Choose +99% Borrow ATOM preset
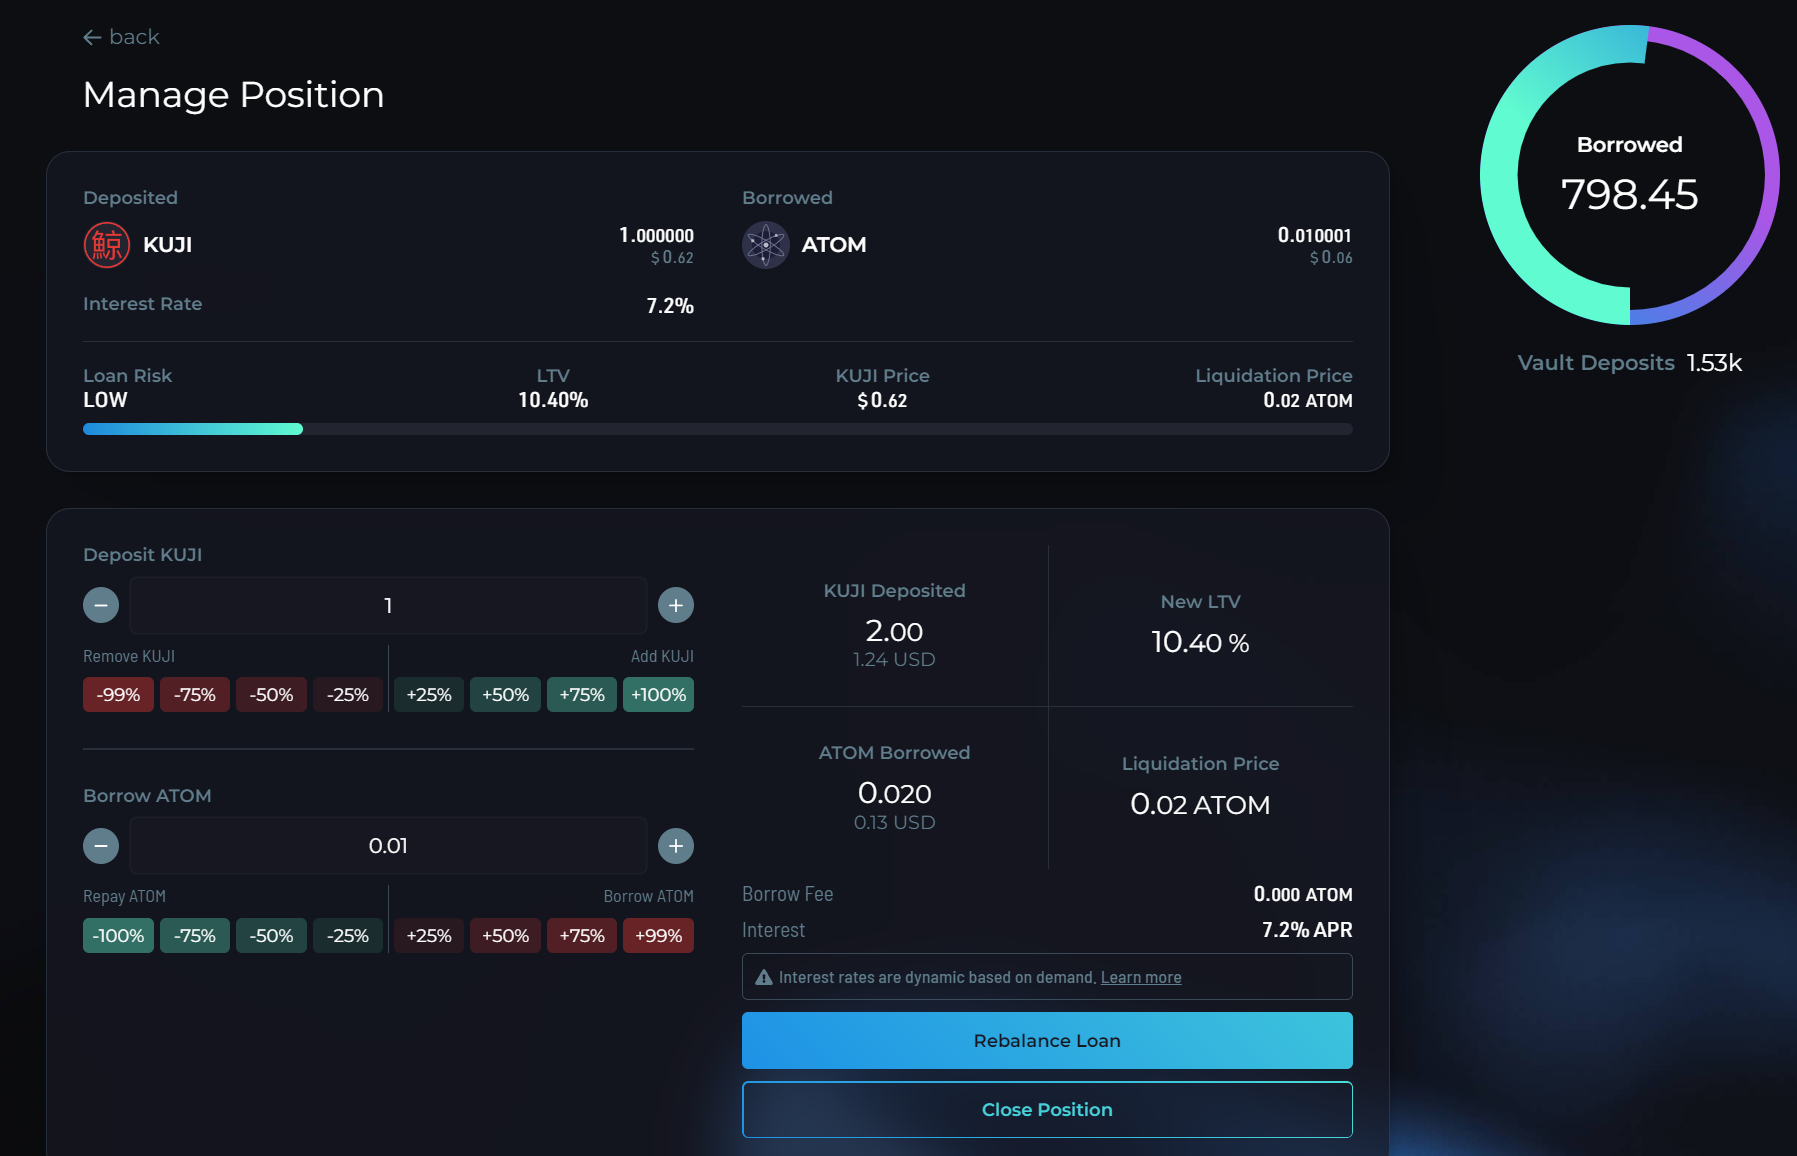Image resolution: width=1797 pixels, height=1156 pixels. pyautogui.click(x=658, y=936)
